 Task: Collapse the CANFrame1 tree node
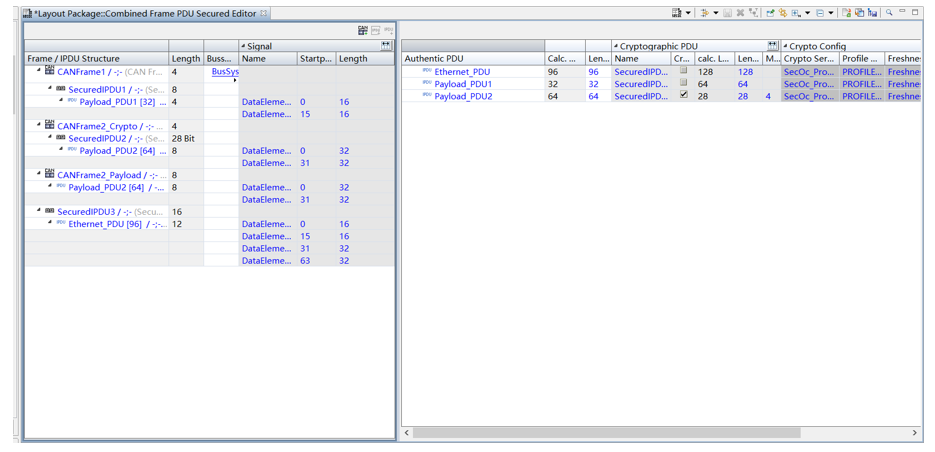[39, 72]
